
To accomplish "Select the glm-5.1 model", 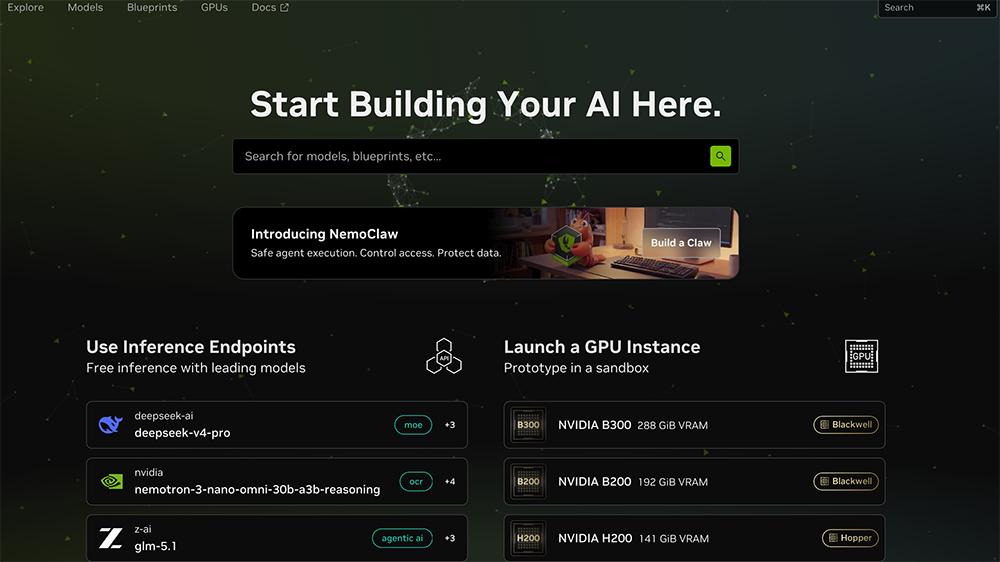I will pyautogui.click(x=277, y=538).
